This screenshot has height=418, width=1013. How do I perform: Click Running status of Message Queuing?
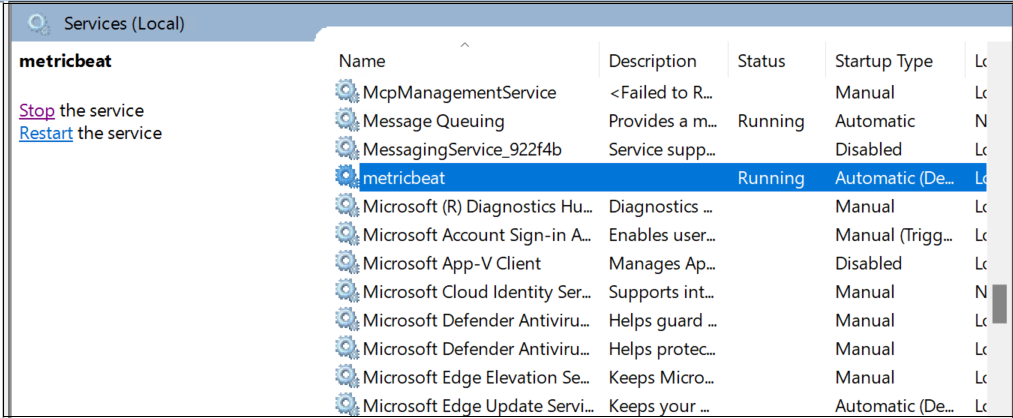click(x=770, y=121)
